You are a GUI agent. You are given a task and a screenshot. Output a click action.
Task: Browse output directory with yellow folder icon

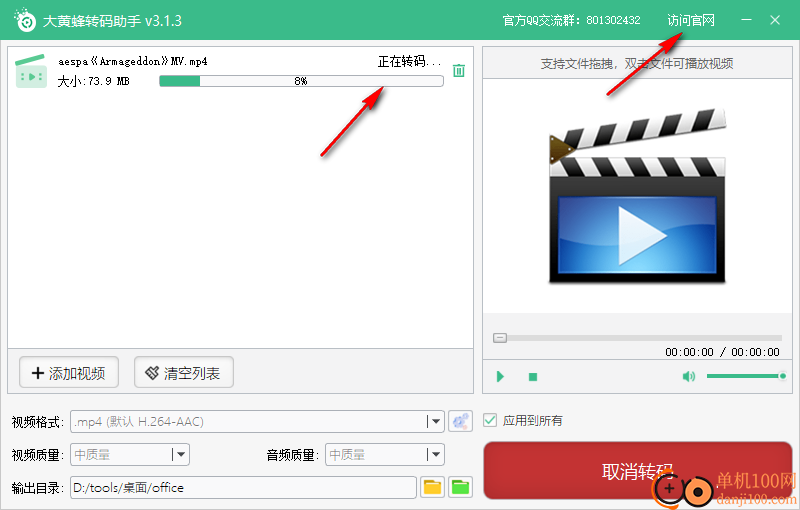click(x=432, y=487)
